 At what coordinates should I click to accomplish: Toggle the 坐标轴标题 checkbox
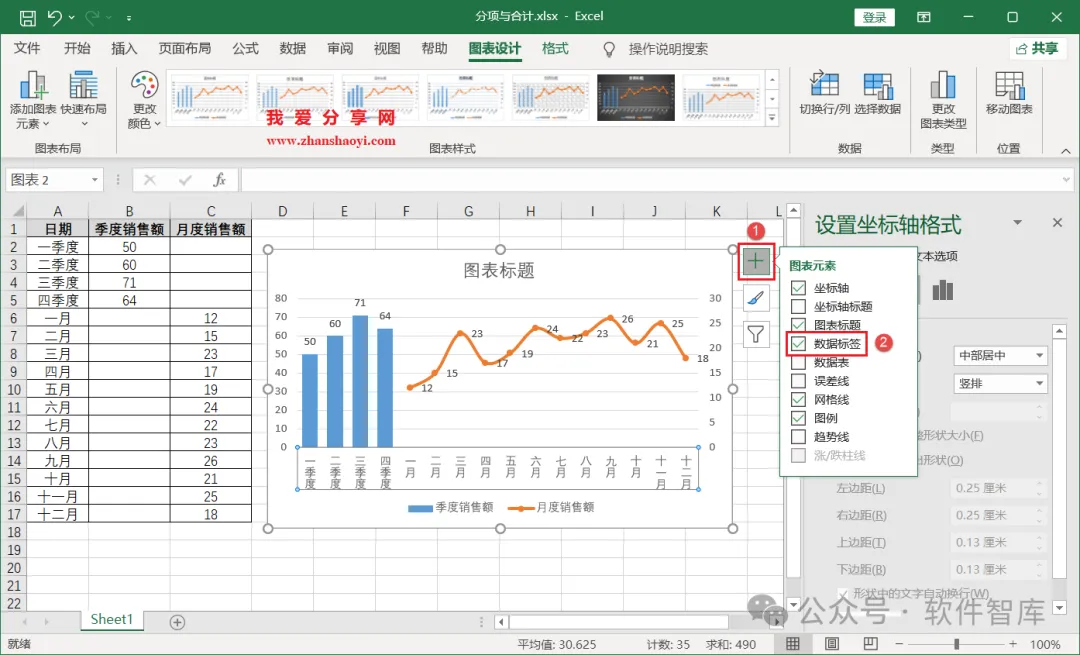[x=798, y=306]
